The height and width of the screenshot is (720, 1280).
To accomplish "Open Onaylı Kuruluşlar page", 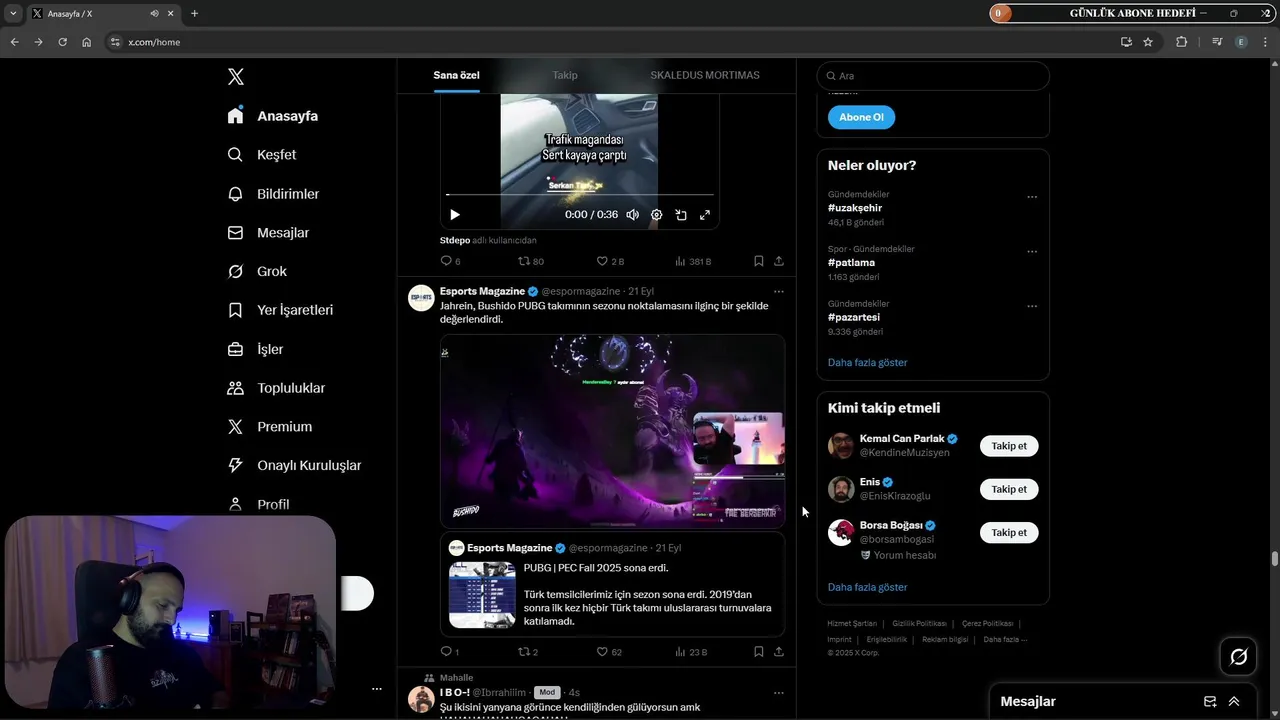I will click(x=294, y=466).
